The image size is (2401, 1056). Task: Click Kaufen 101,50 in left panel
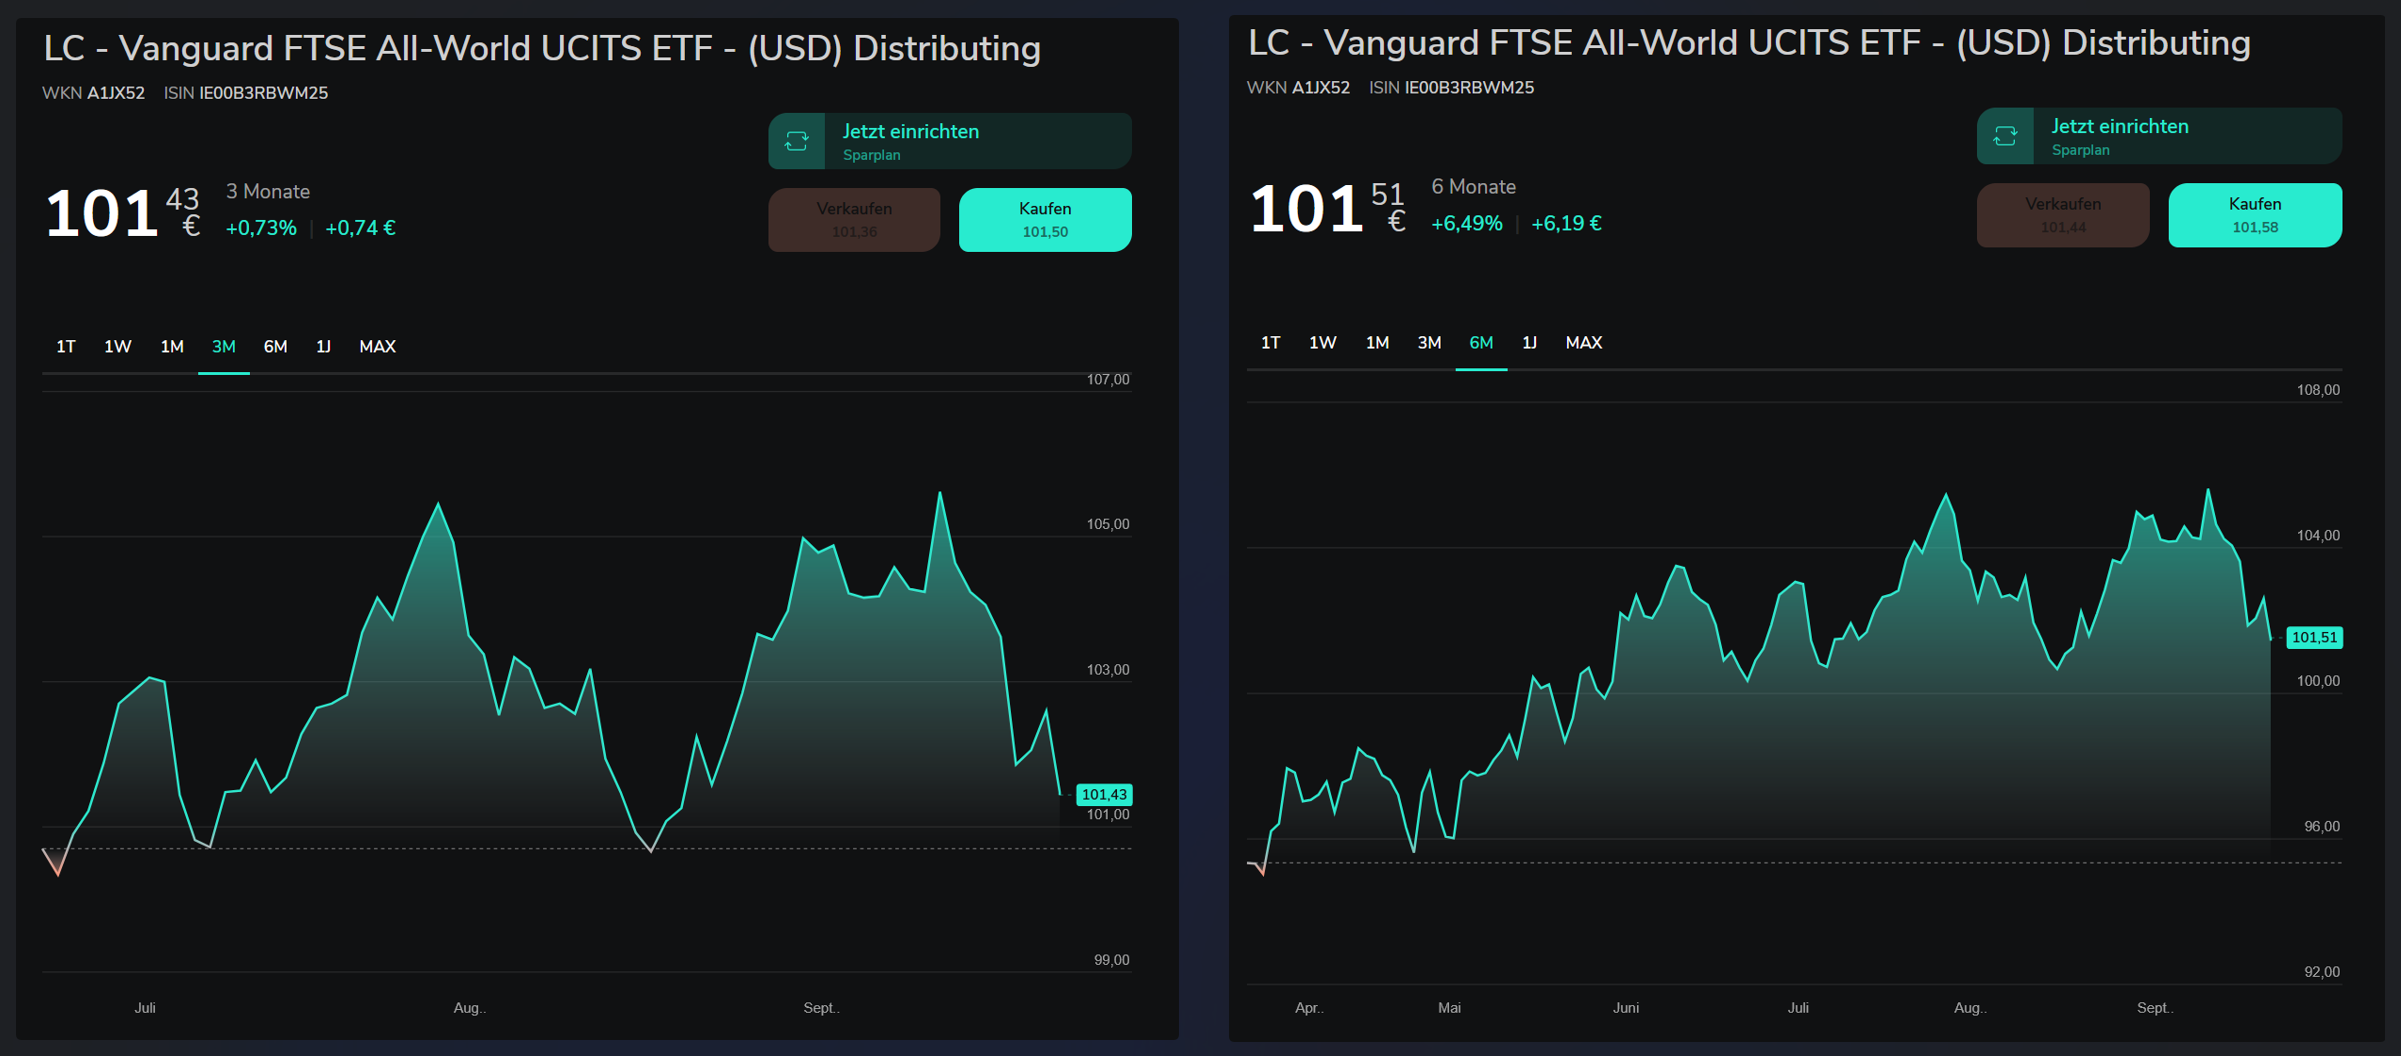coord(1045,220)
